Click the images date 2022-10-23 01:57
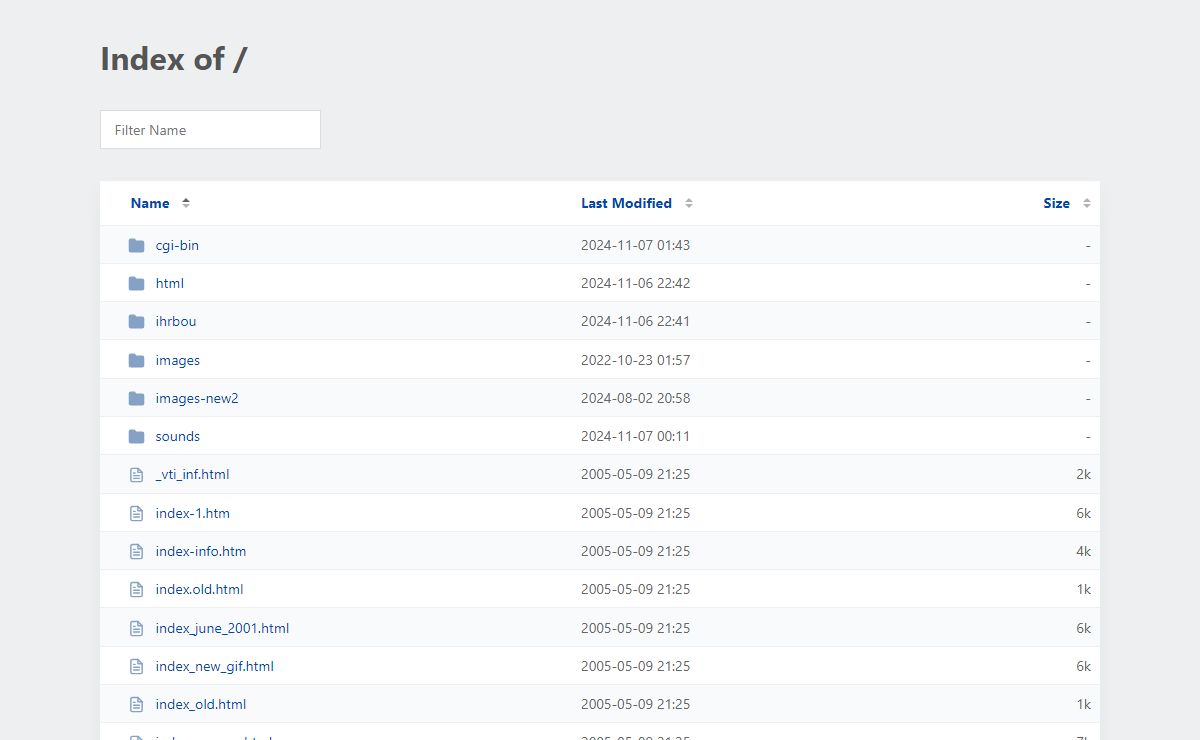Image resolution: width=1200 pixels, height=740 pixels. tap(635, 360)
